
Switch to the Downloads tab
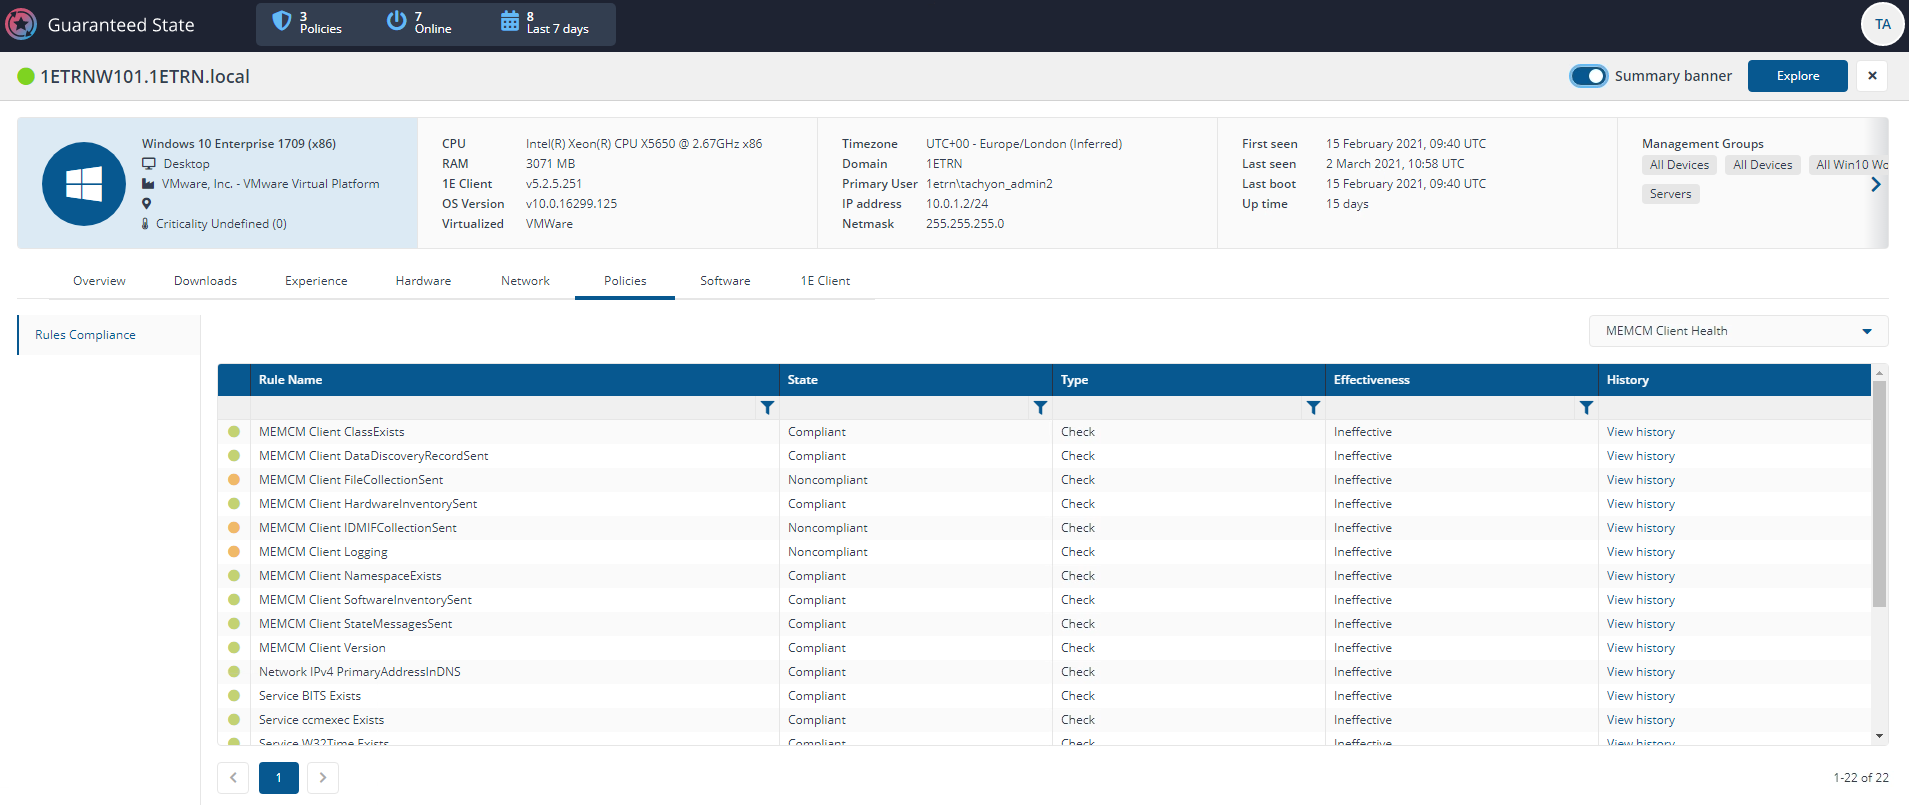(205, 281)
